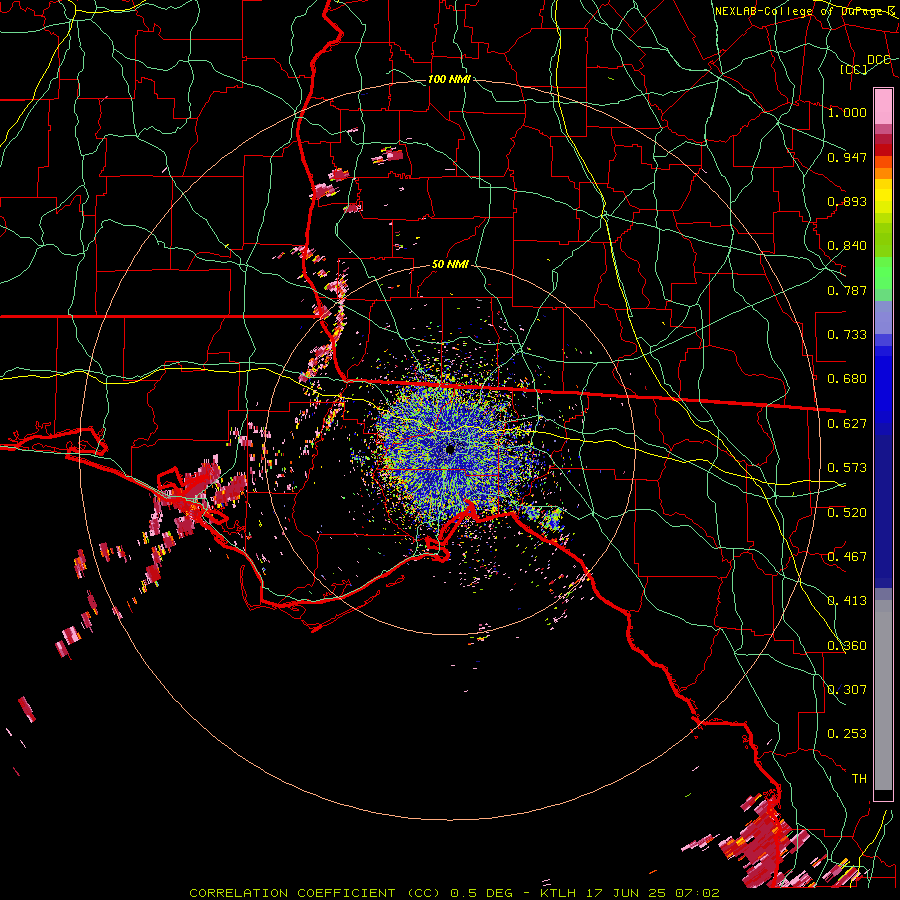
Task: Click the DCC product label
Action: pos(878,60)
